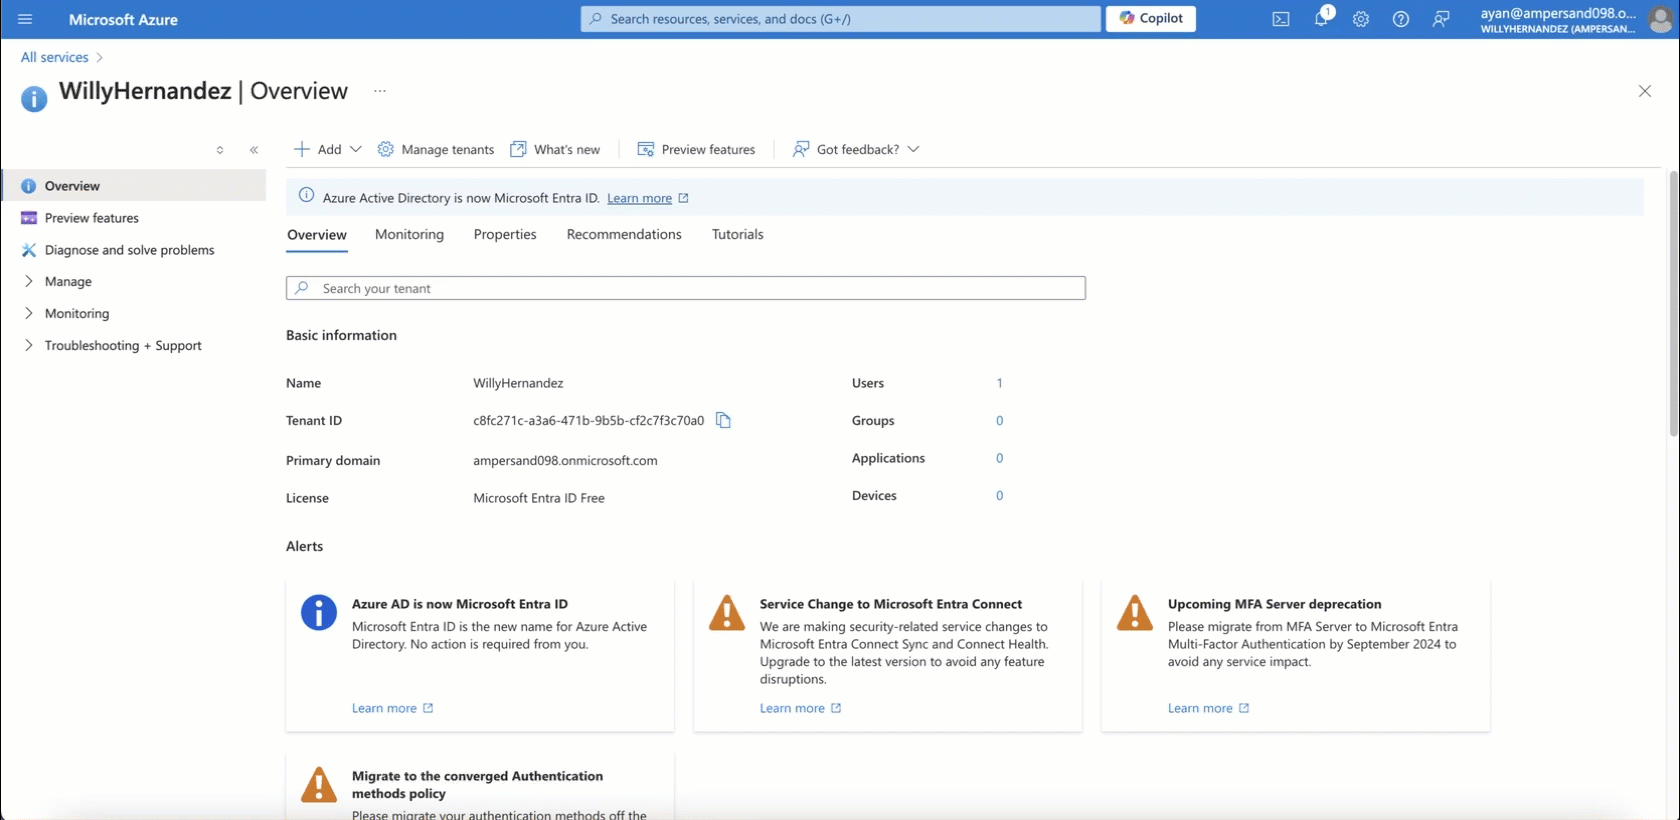1680x820 pixels.
Task: Click the vertical scrollbar on the right
Action: click(x=1673, y=303)
